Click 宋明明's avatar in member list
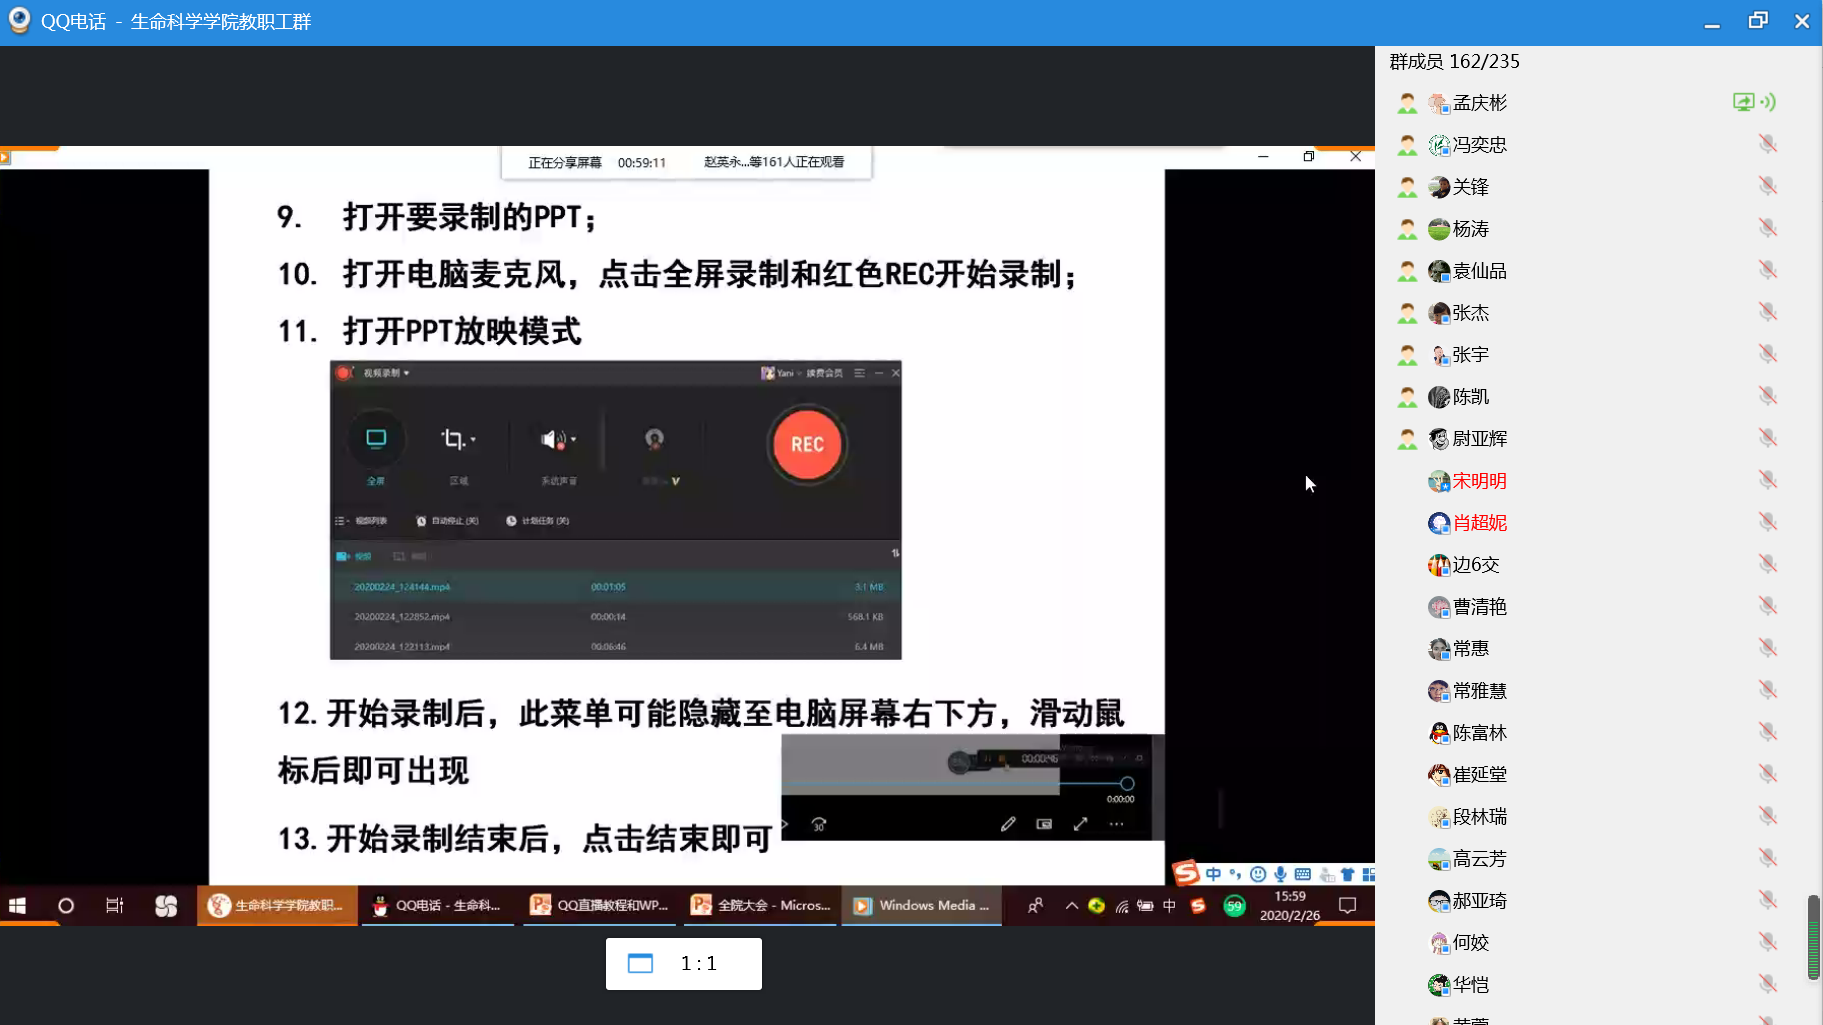This screenshot has width=1823, height=1025. (x=1439, y=481)
